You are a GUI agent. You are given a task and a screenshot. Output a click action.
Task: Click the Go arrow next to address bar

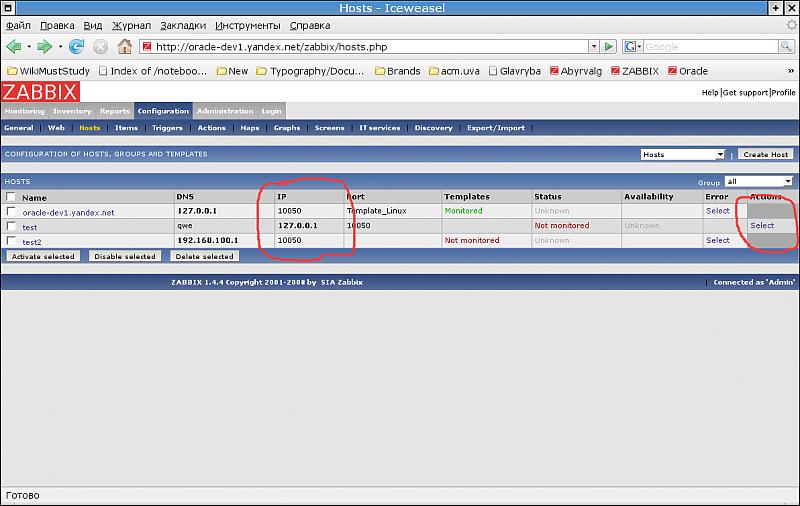click(608, 47)
